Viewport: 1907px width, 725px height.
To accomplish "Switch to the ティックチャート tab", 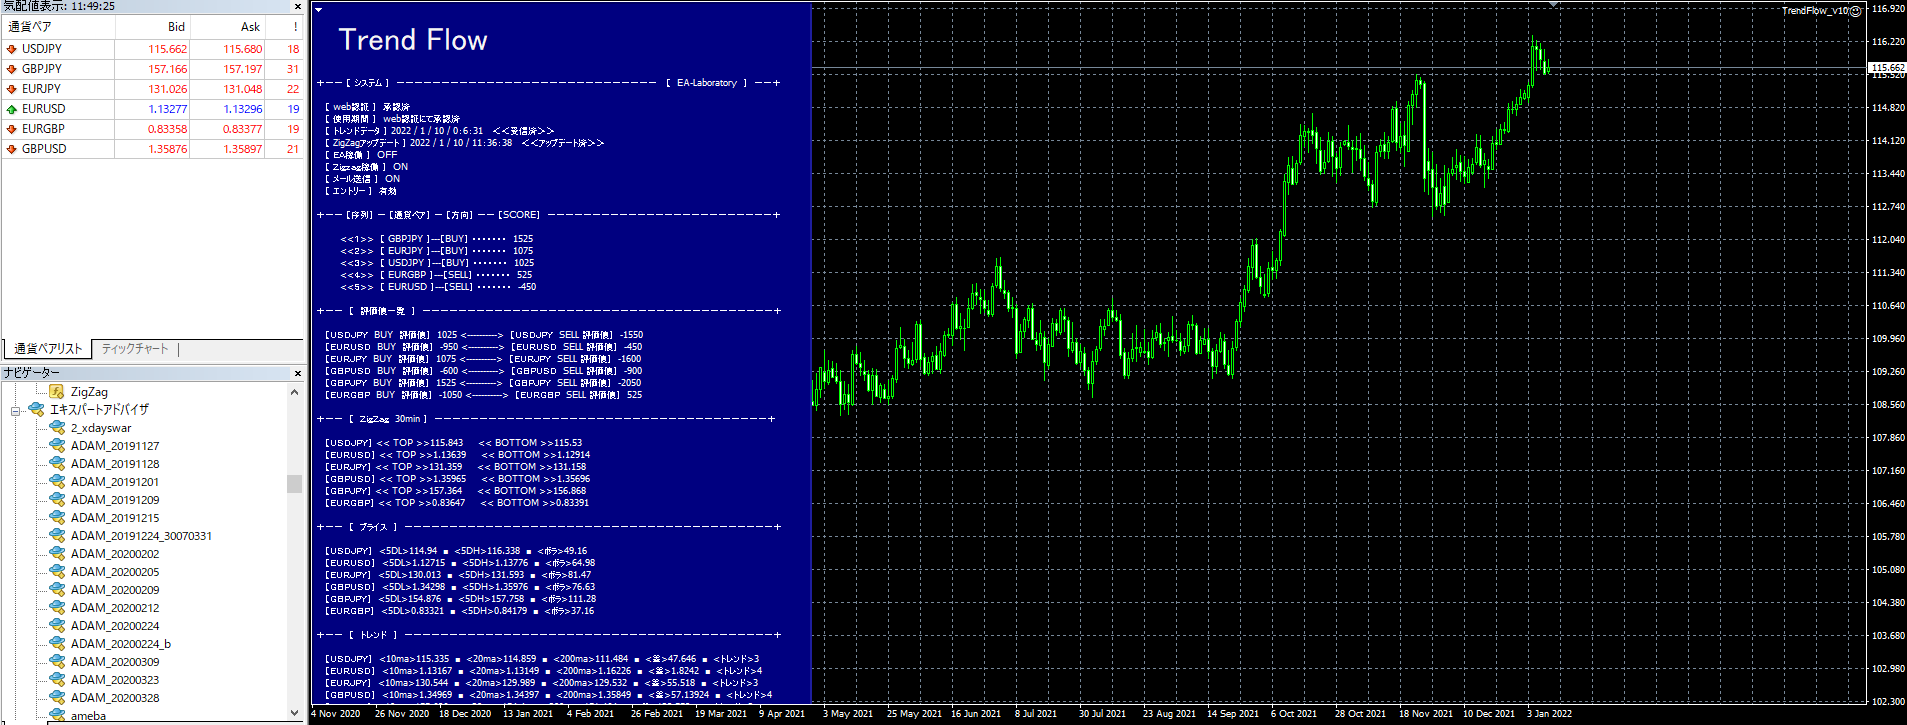I will (135, 349).
